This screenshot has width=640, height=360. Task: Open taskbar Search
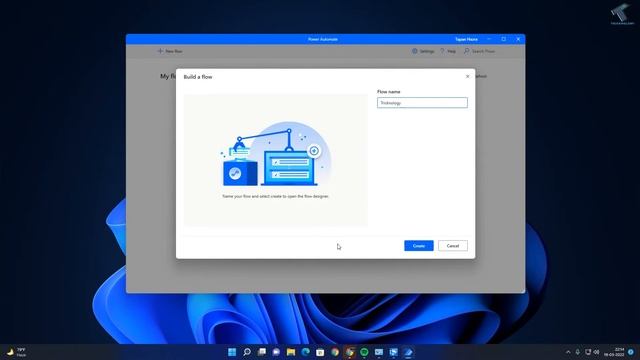coord(247,352)
